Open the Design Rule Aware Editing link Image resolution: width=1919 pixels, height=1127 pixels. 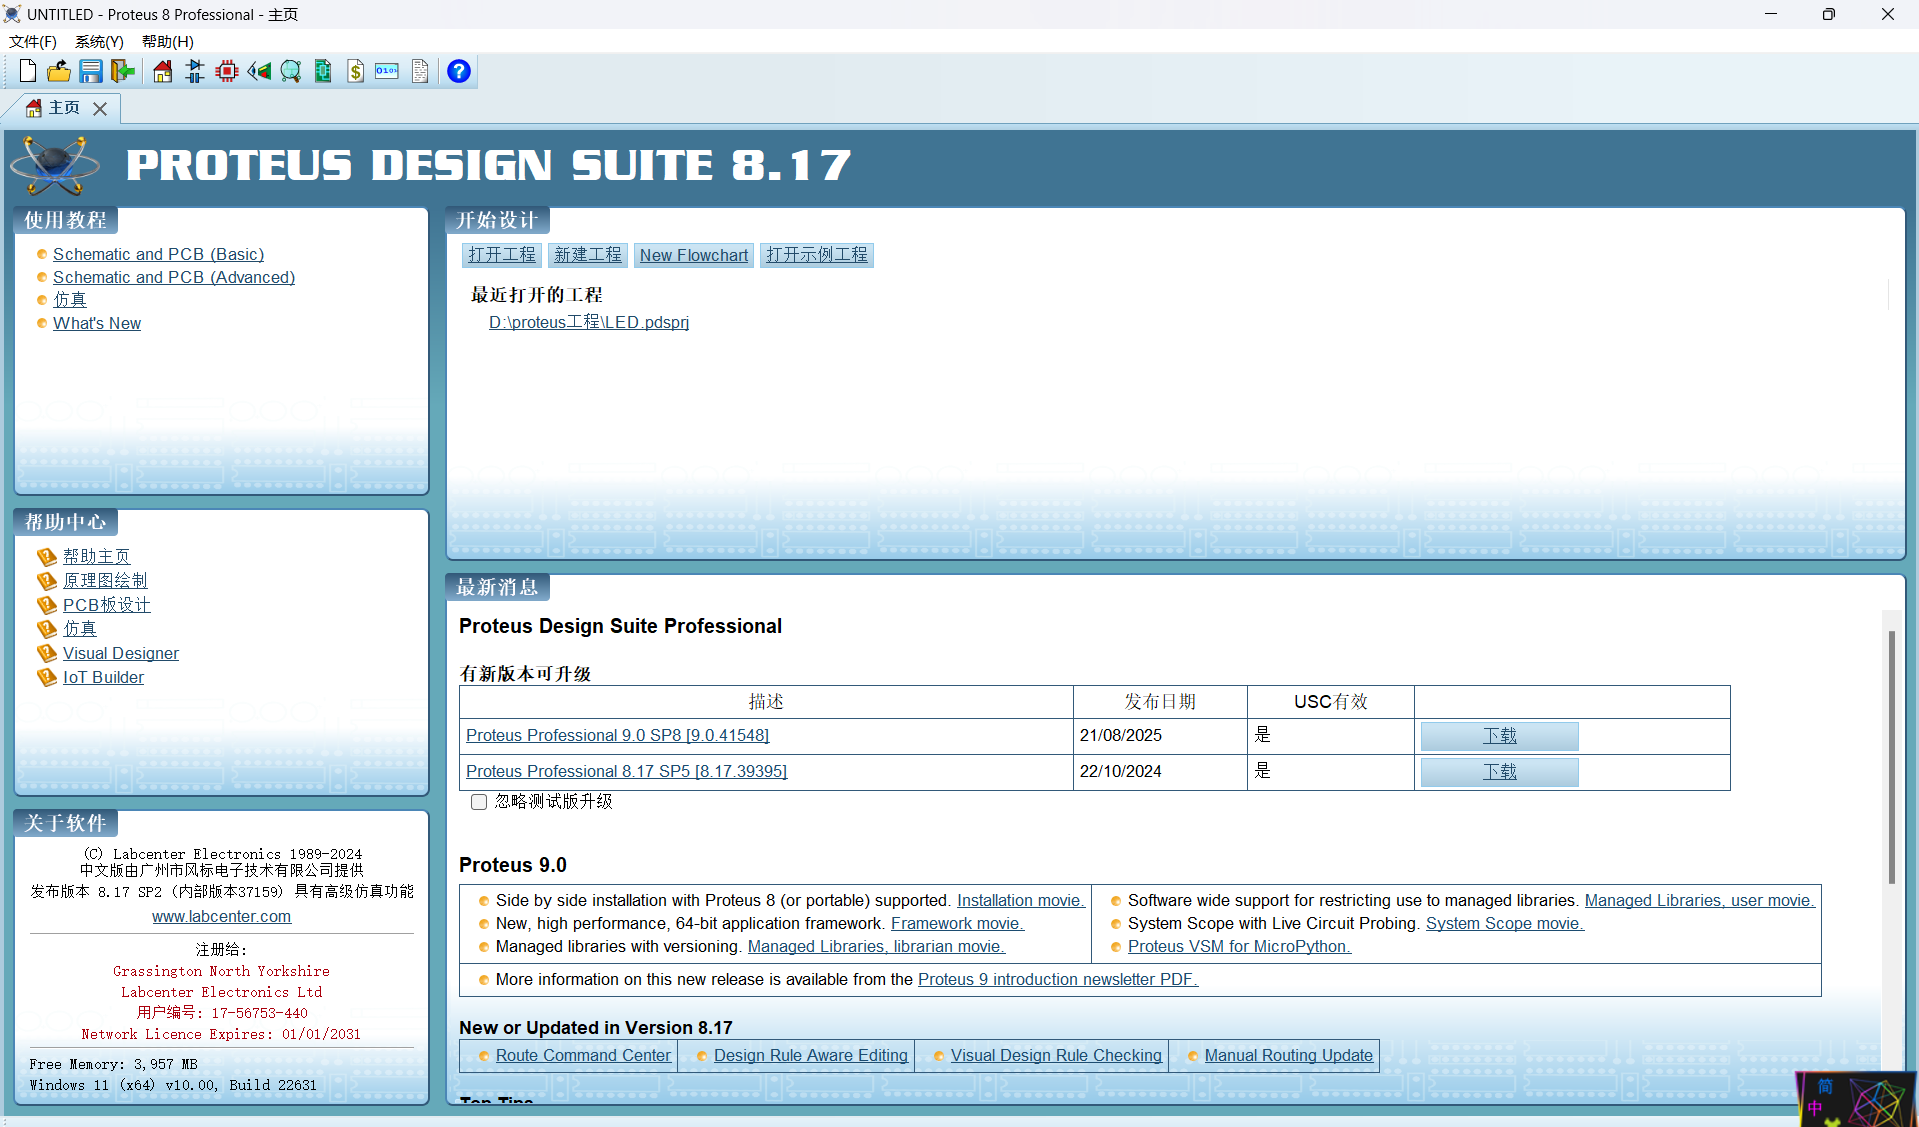[x=811, y=1055]
